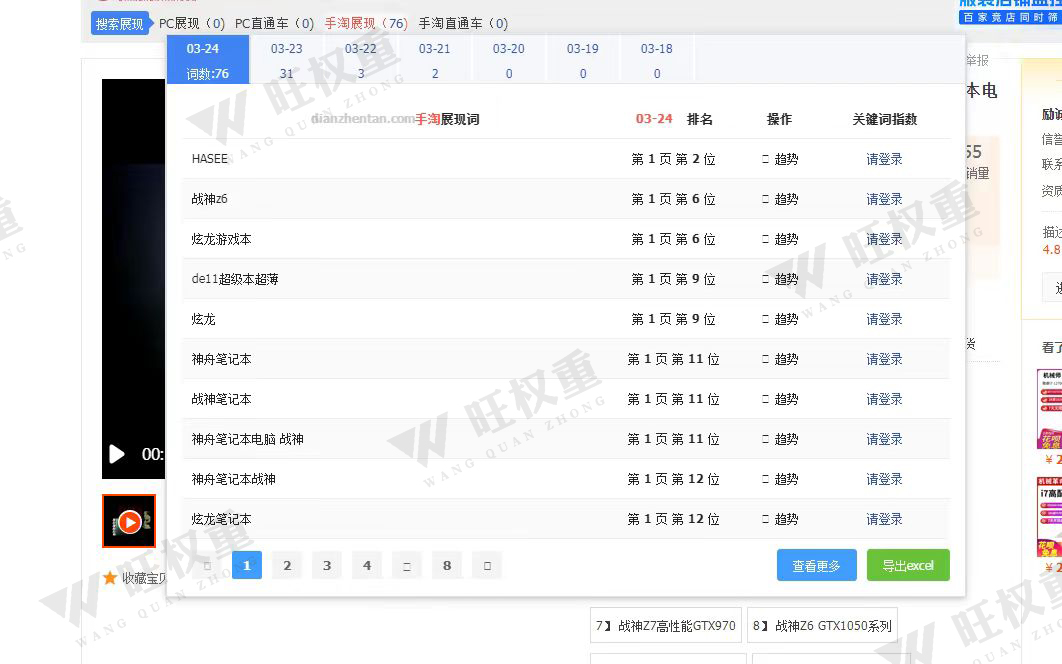Click the pagination ellipsis button

(407, 565)
